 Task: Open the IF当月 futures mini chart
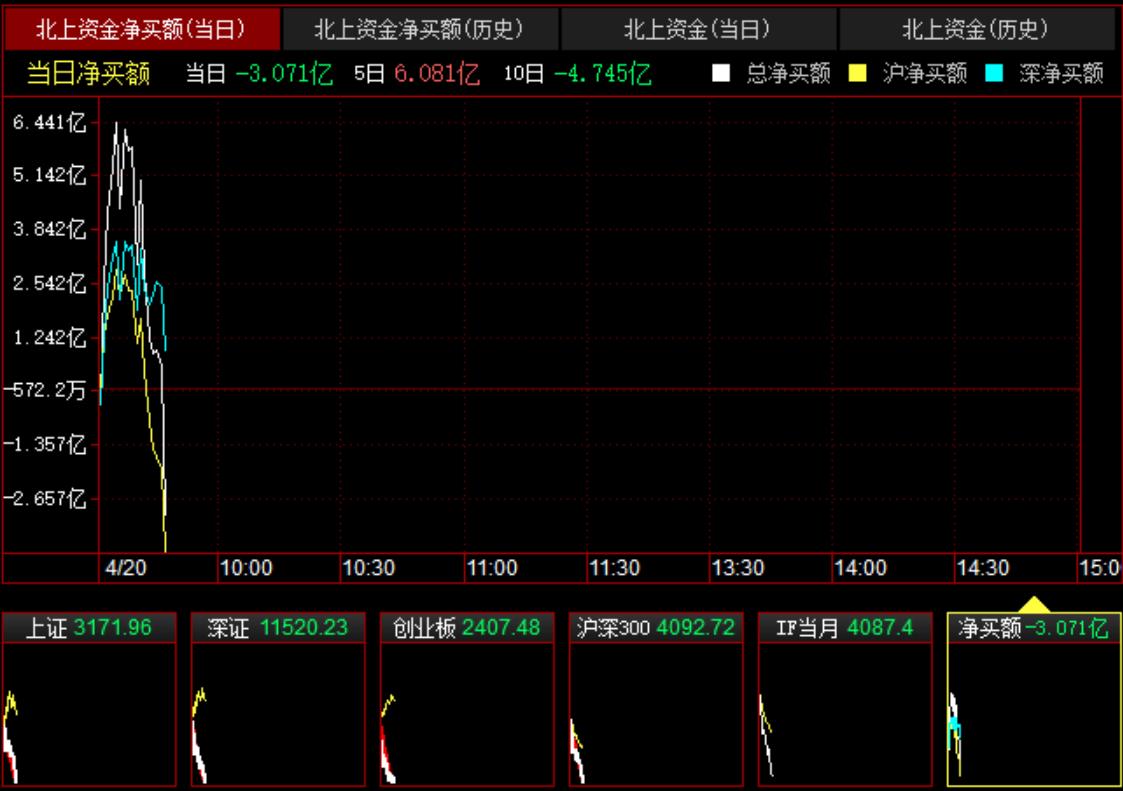tap(844, 700)
